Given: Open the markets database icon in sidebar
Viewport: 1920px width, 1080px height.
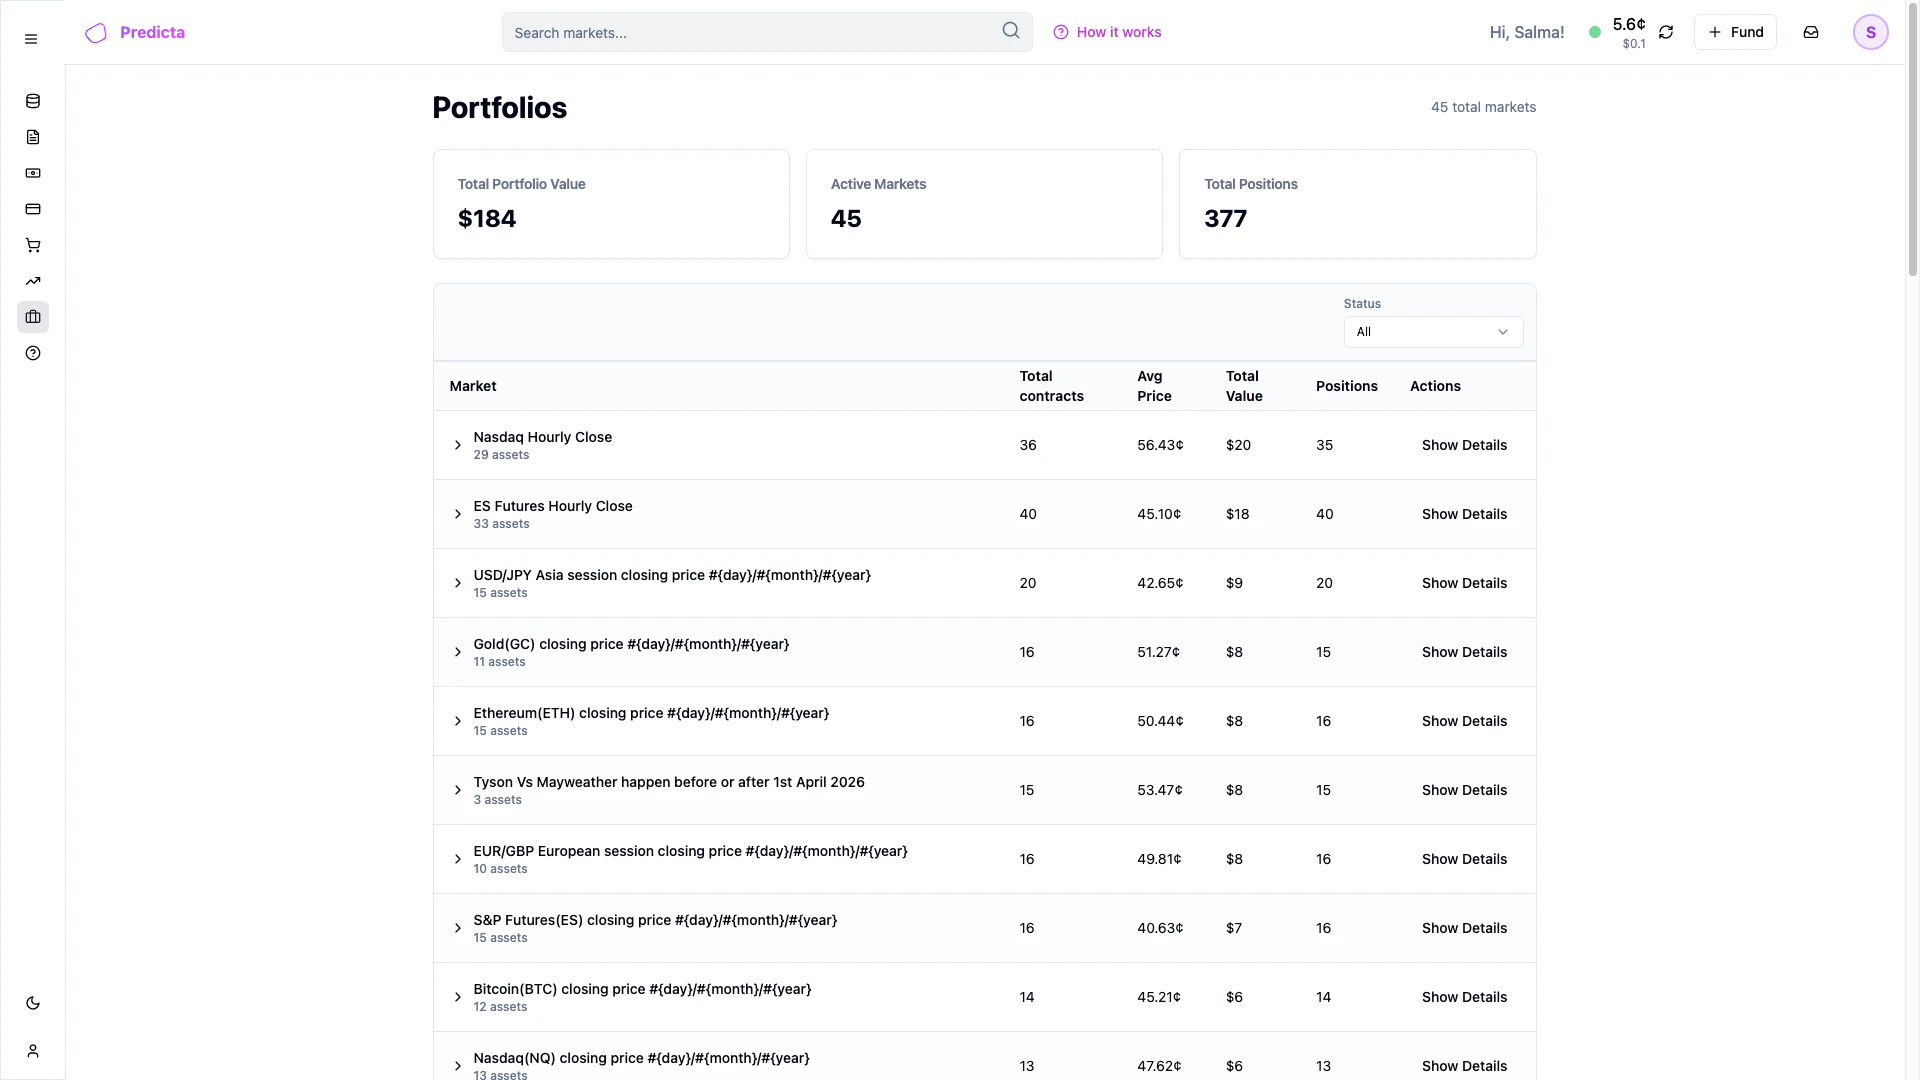Looking at the screenshot, I should pos(33,101).
